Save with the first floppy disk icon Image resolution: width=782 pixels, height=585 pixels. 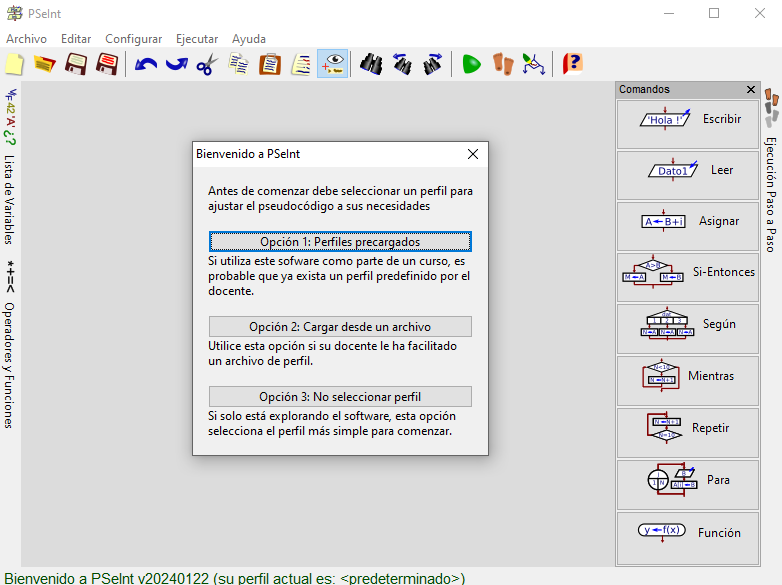tap(76, 64)
